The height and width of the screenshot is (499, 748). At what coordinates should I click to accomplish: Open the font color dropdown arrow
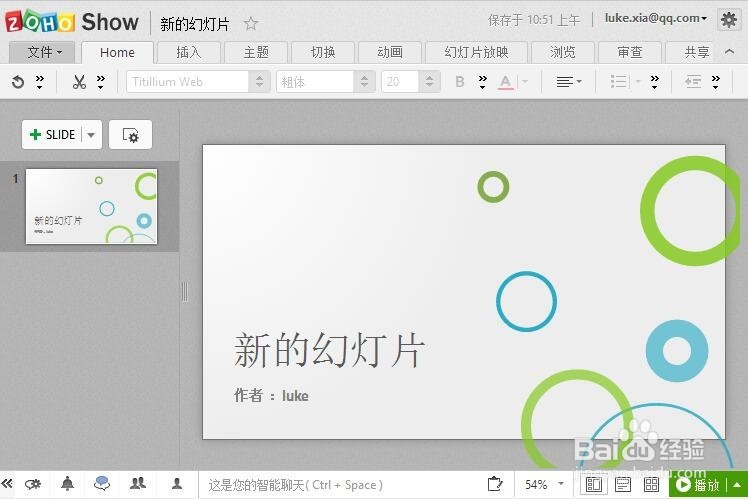pyautogui.click(x=525, y=82)
